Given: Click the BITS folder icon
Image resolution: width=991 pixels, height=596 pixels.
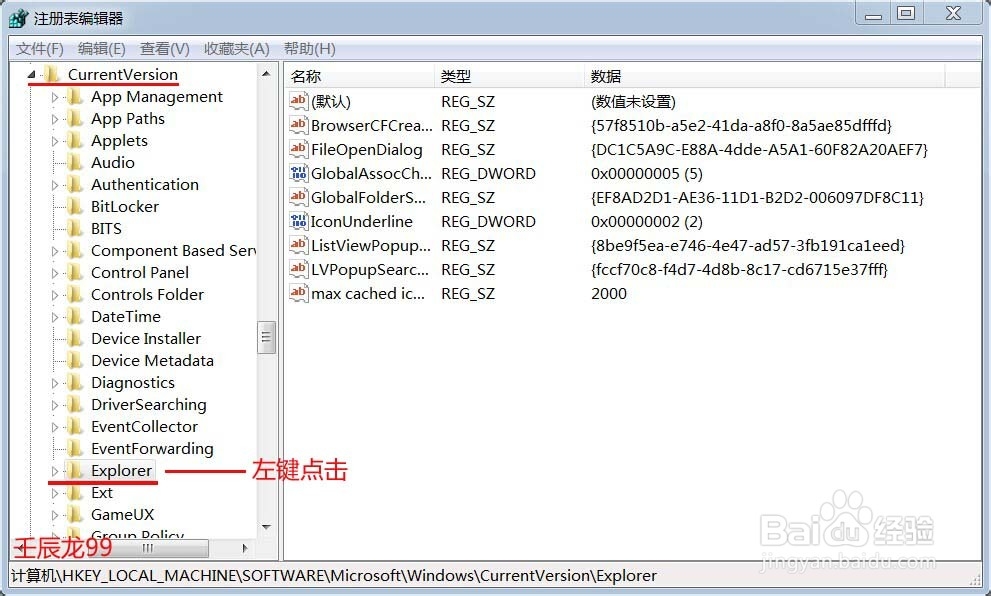Looking at the screenshot, I should pyautogui.click(x=75, y=229).
